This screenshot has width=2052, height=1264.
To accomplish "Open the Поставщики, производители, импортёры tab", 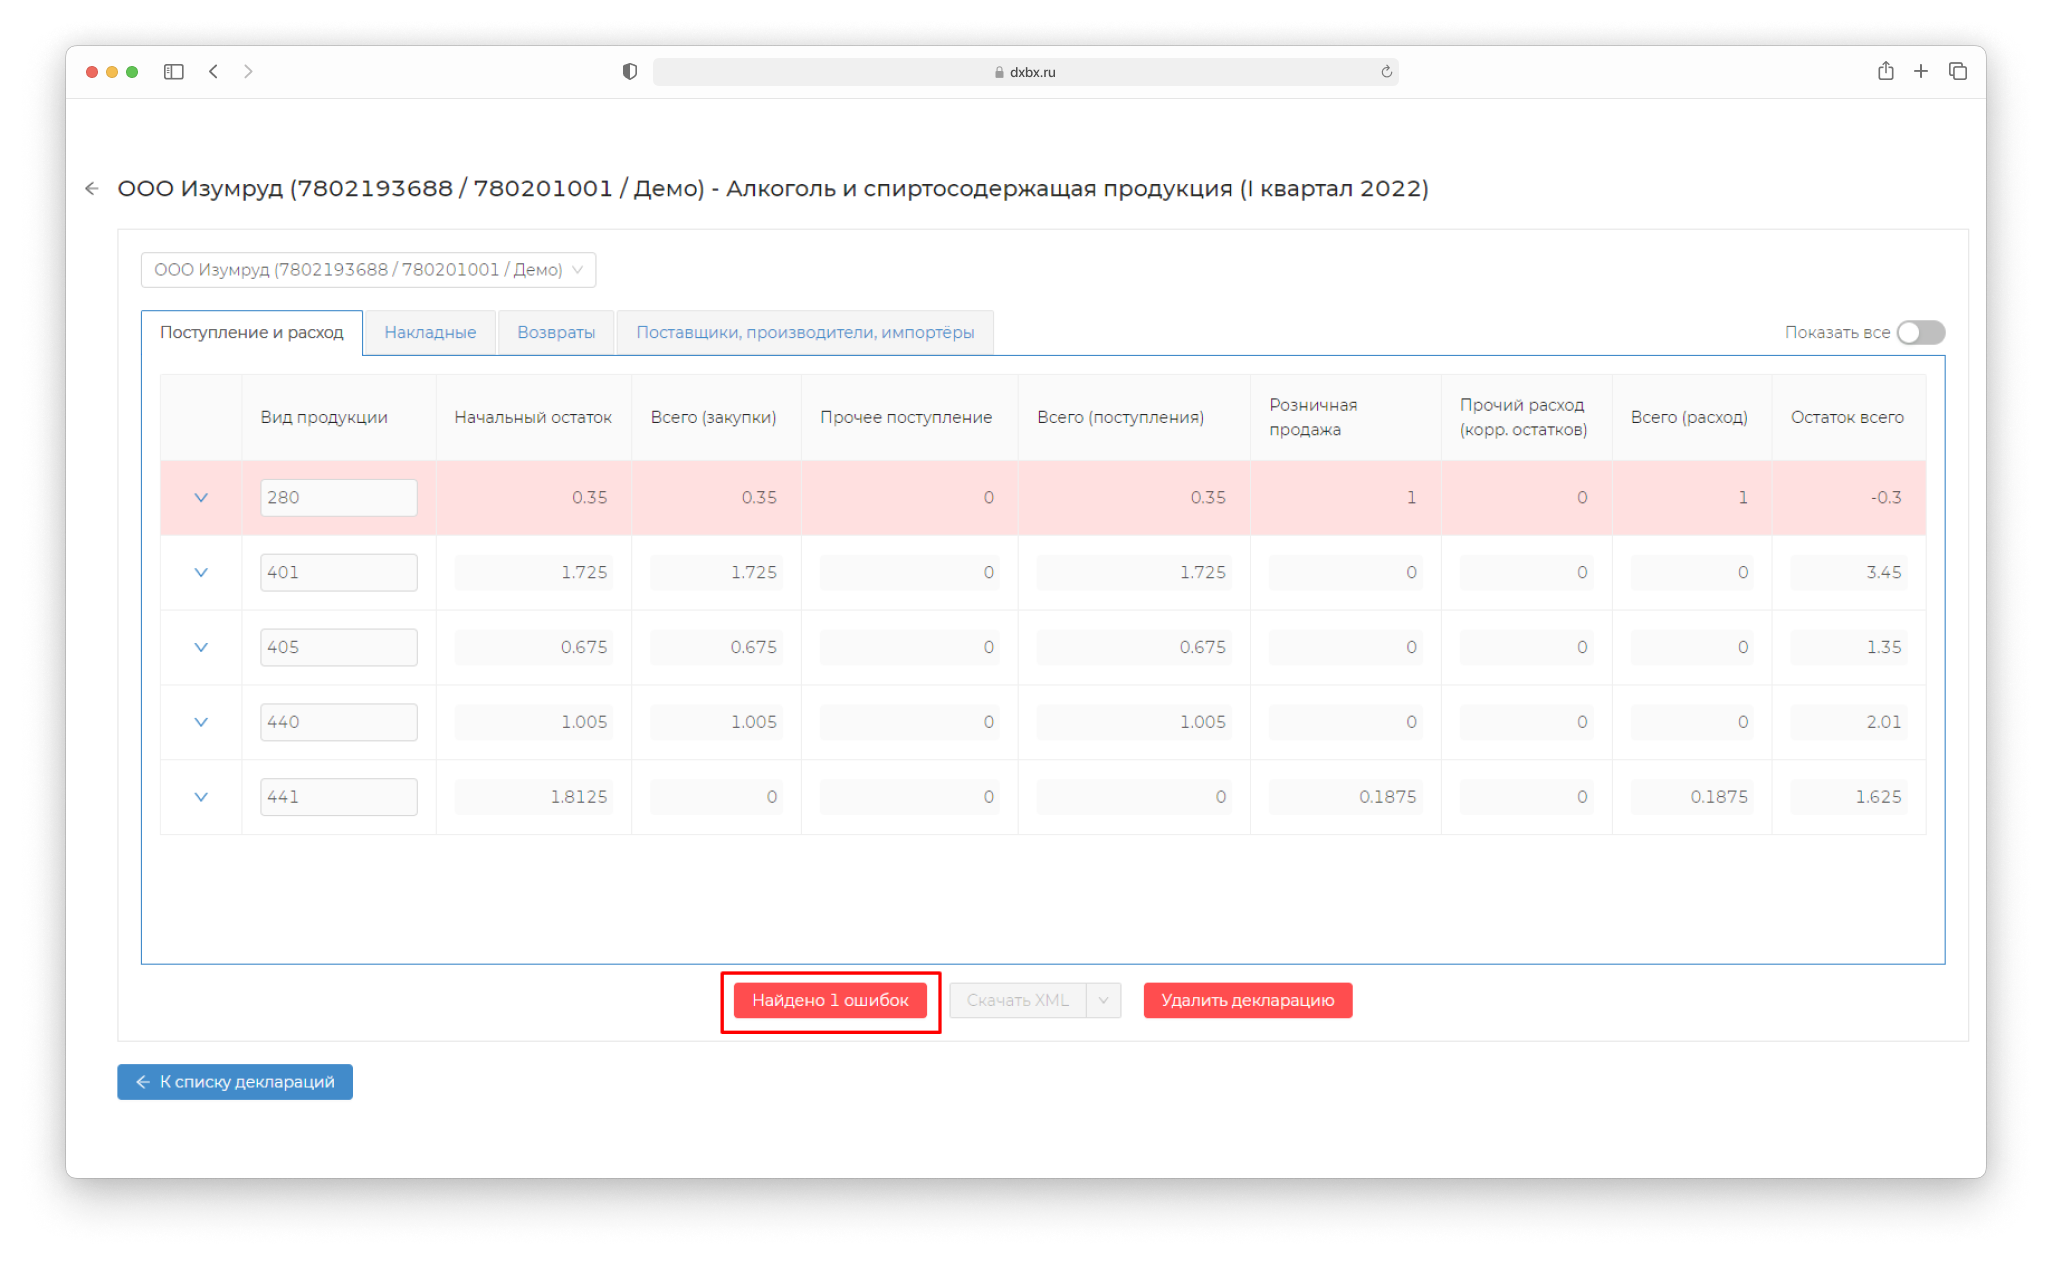I will 805,332.
